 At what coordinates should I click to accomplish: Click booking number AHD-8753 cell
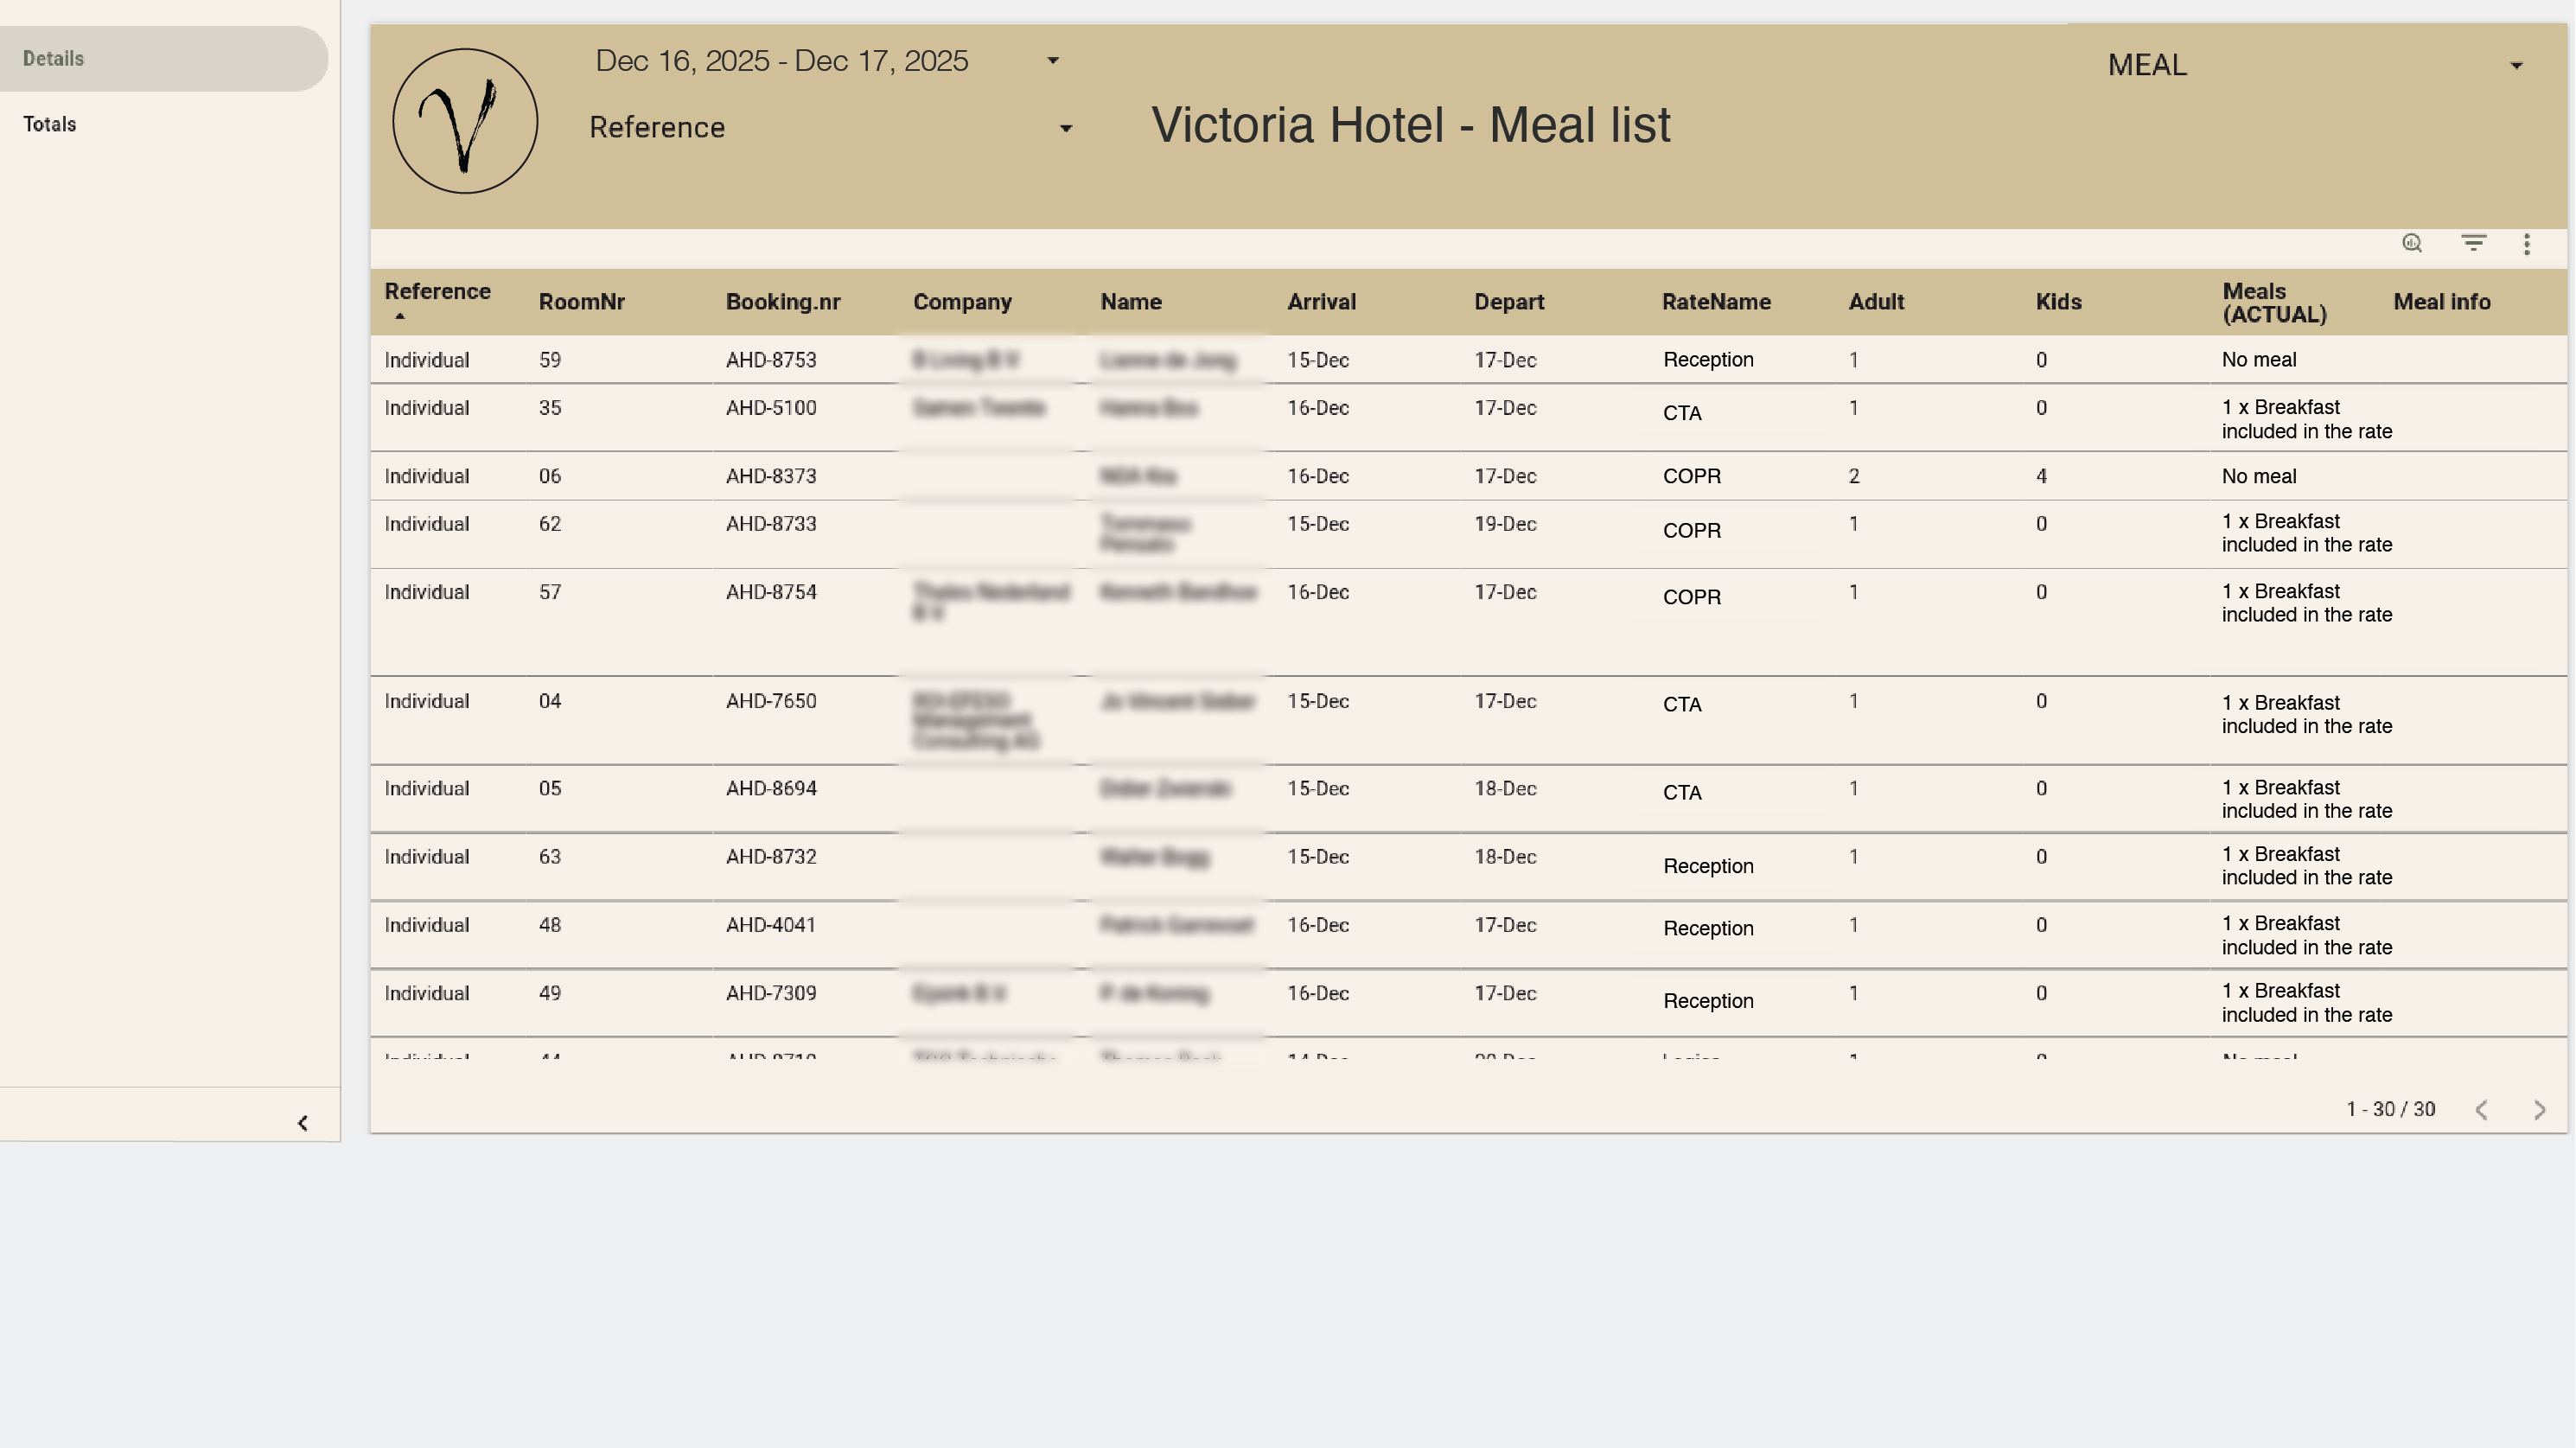click(771, 360)
